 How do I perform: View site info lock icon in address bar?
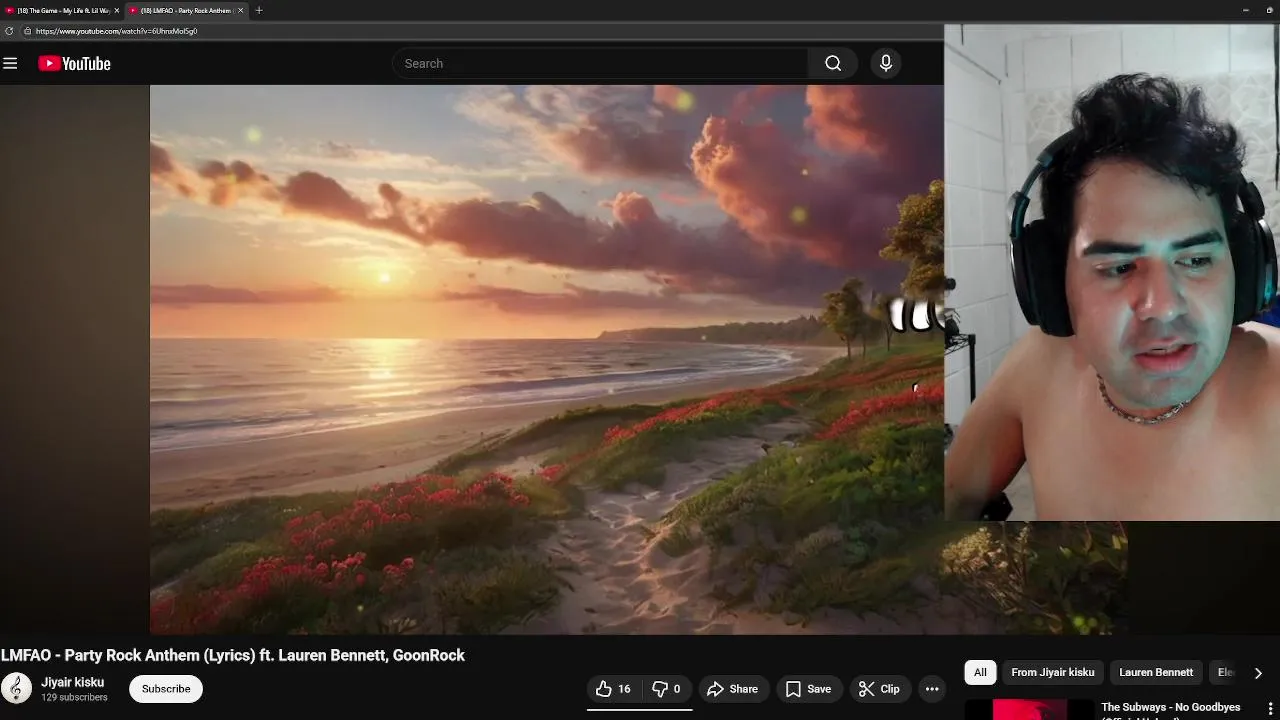28,31
